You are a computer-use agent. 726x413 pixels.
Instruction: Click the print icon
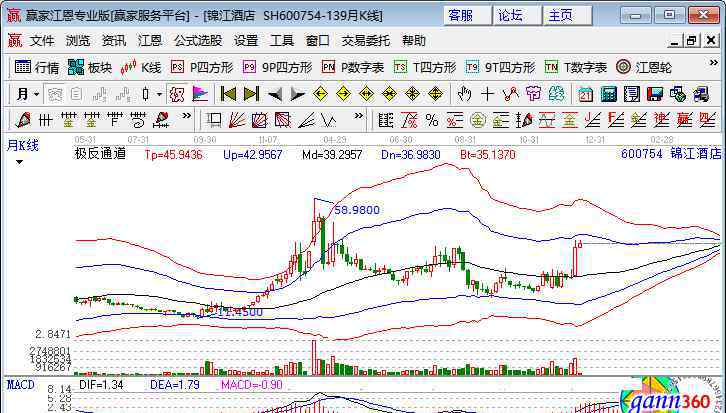701,94
